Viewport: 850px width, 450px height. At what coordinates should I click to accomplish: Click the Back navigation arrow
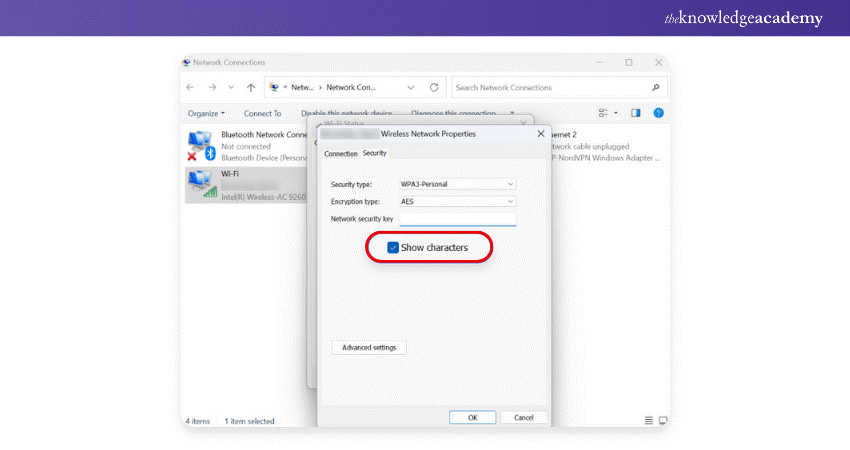tap(191, 87)
